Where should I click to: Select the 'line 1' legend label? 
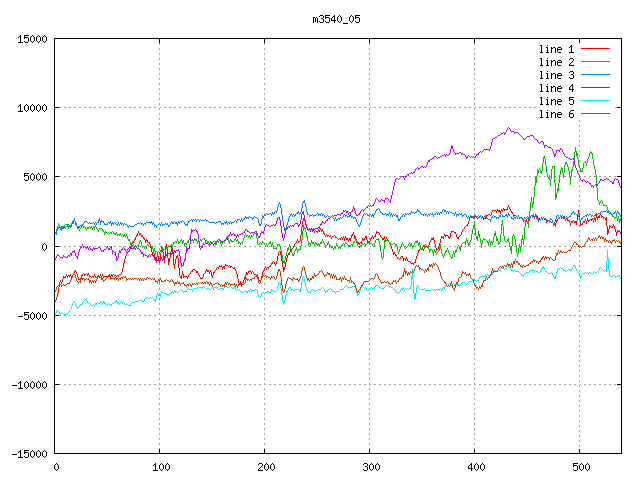pos(556,49)
